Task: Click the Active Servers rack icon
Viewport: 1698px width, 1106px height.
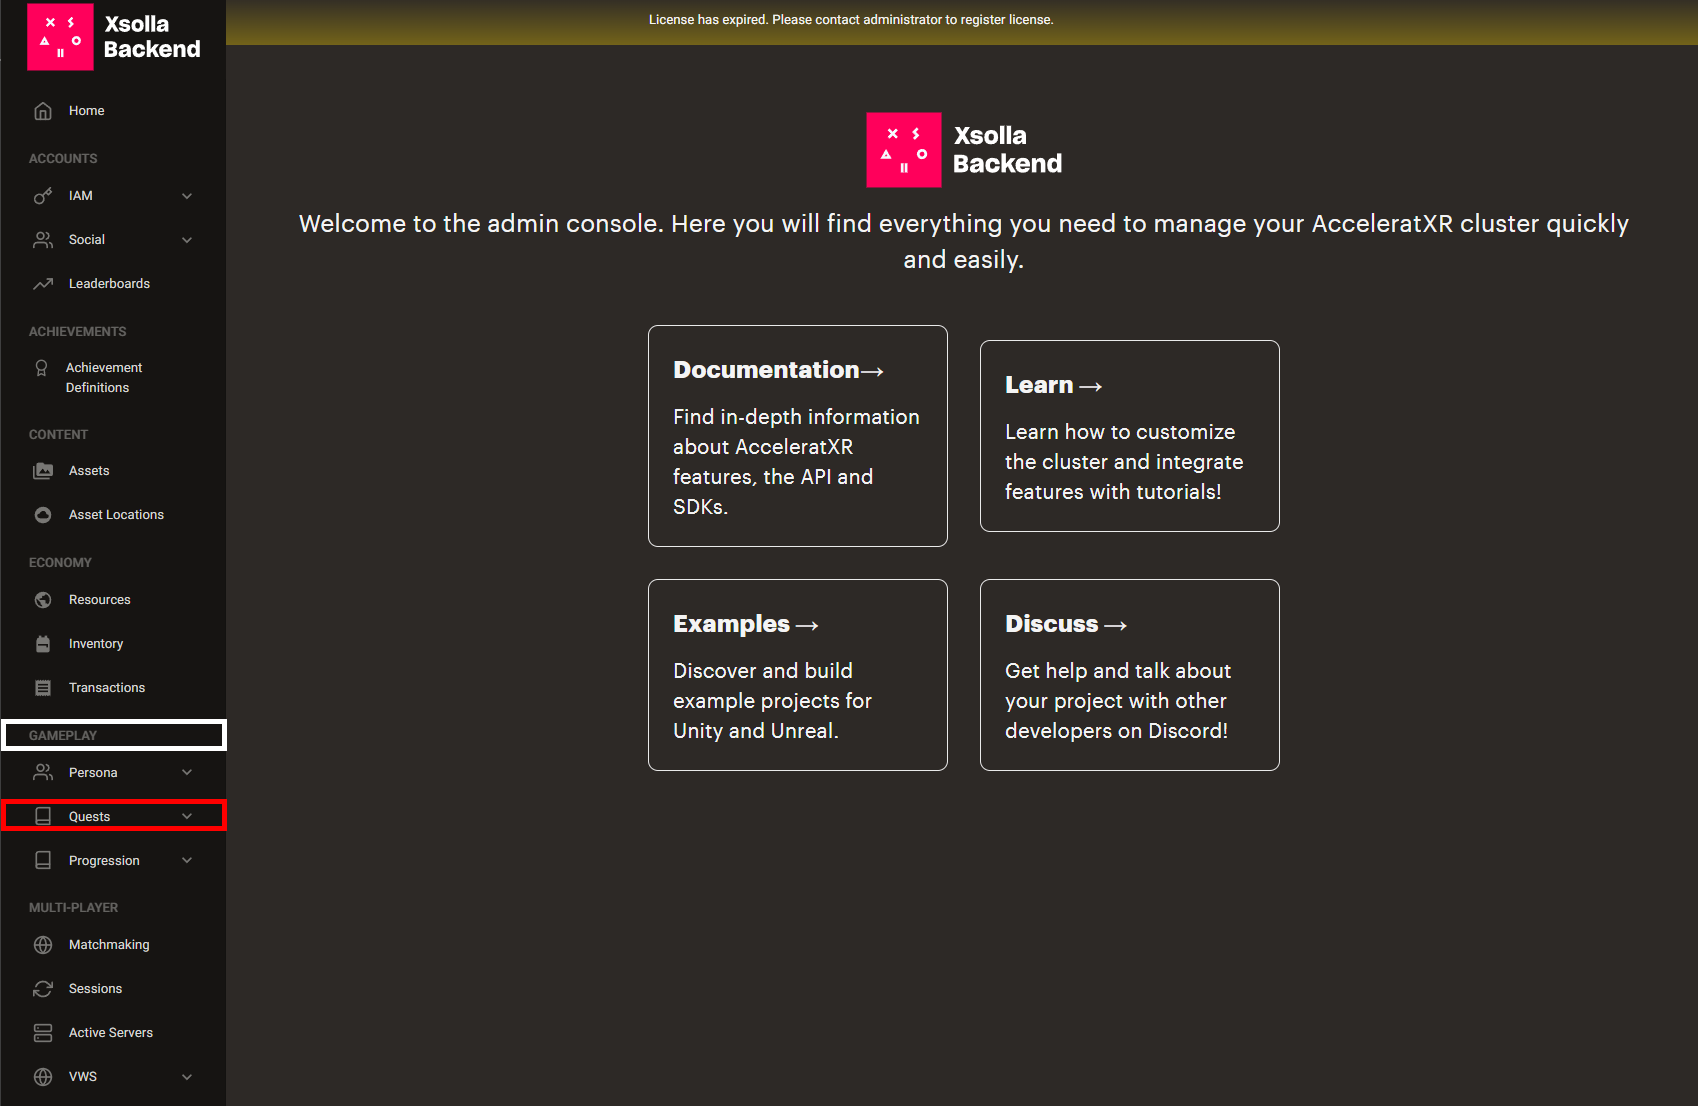Action: point(43,1033)
